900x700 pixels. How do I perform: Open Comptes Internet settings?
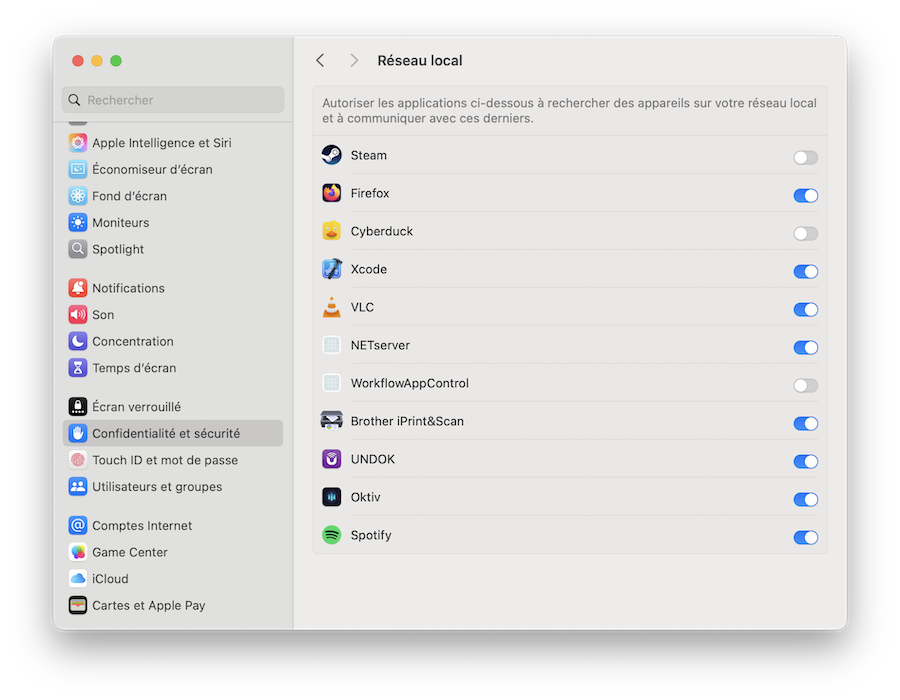click(173, 526)
